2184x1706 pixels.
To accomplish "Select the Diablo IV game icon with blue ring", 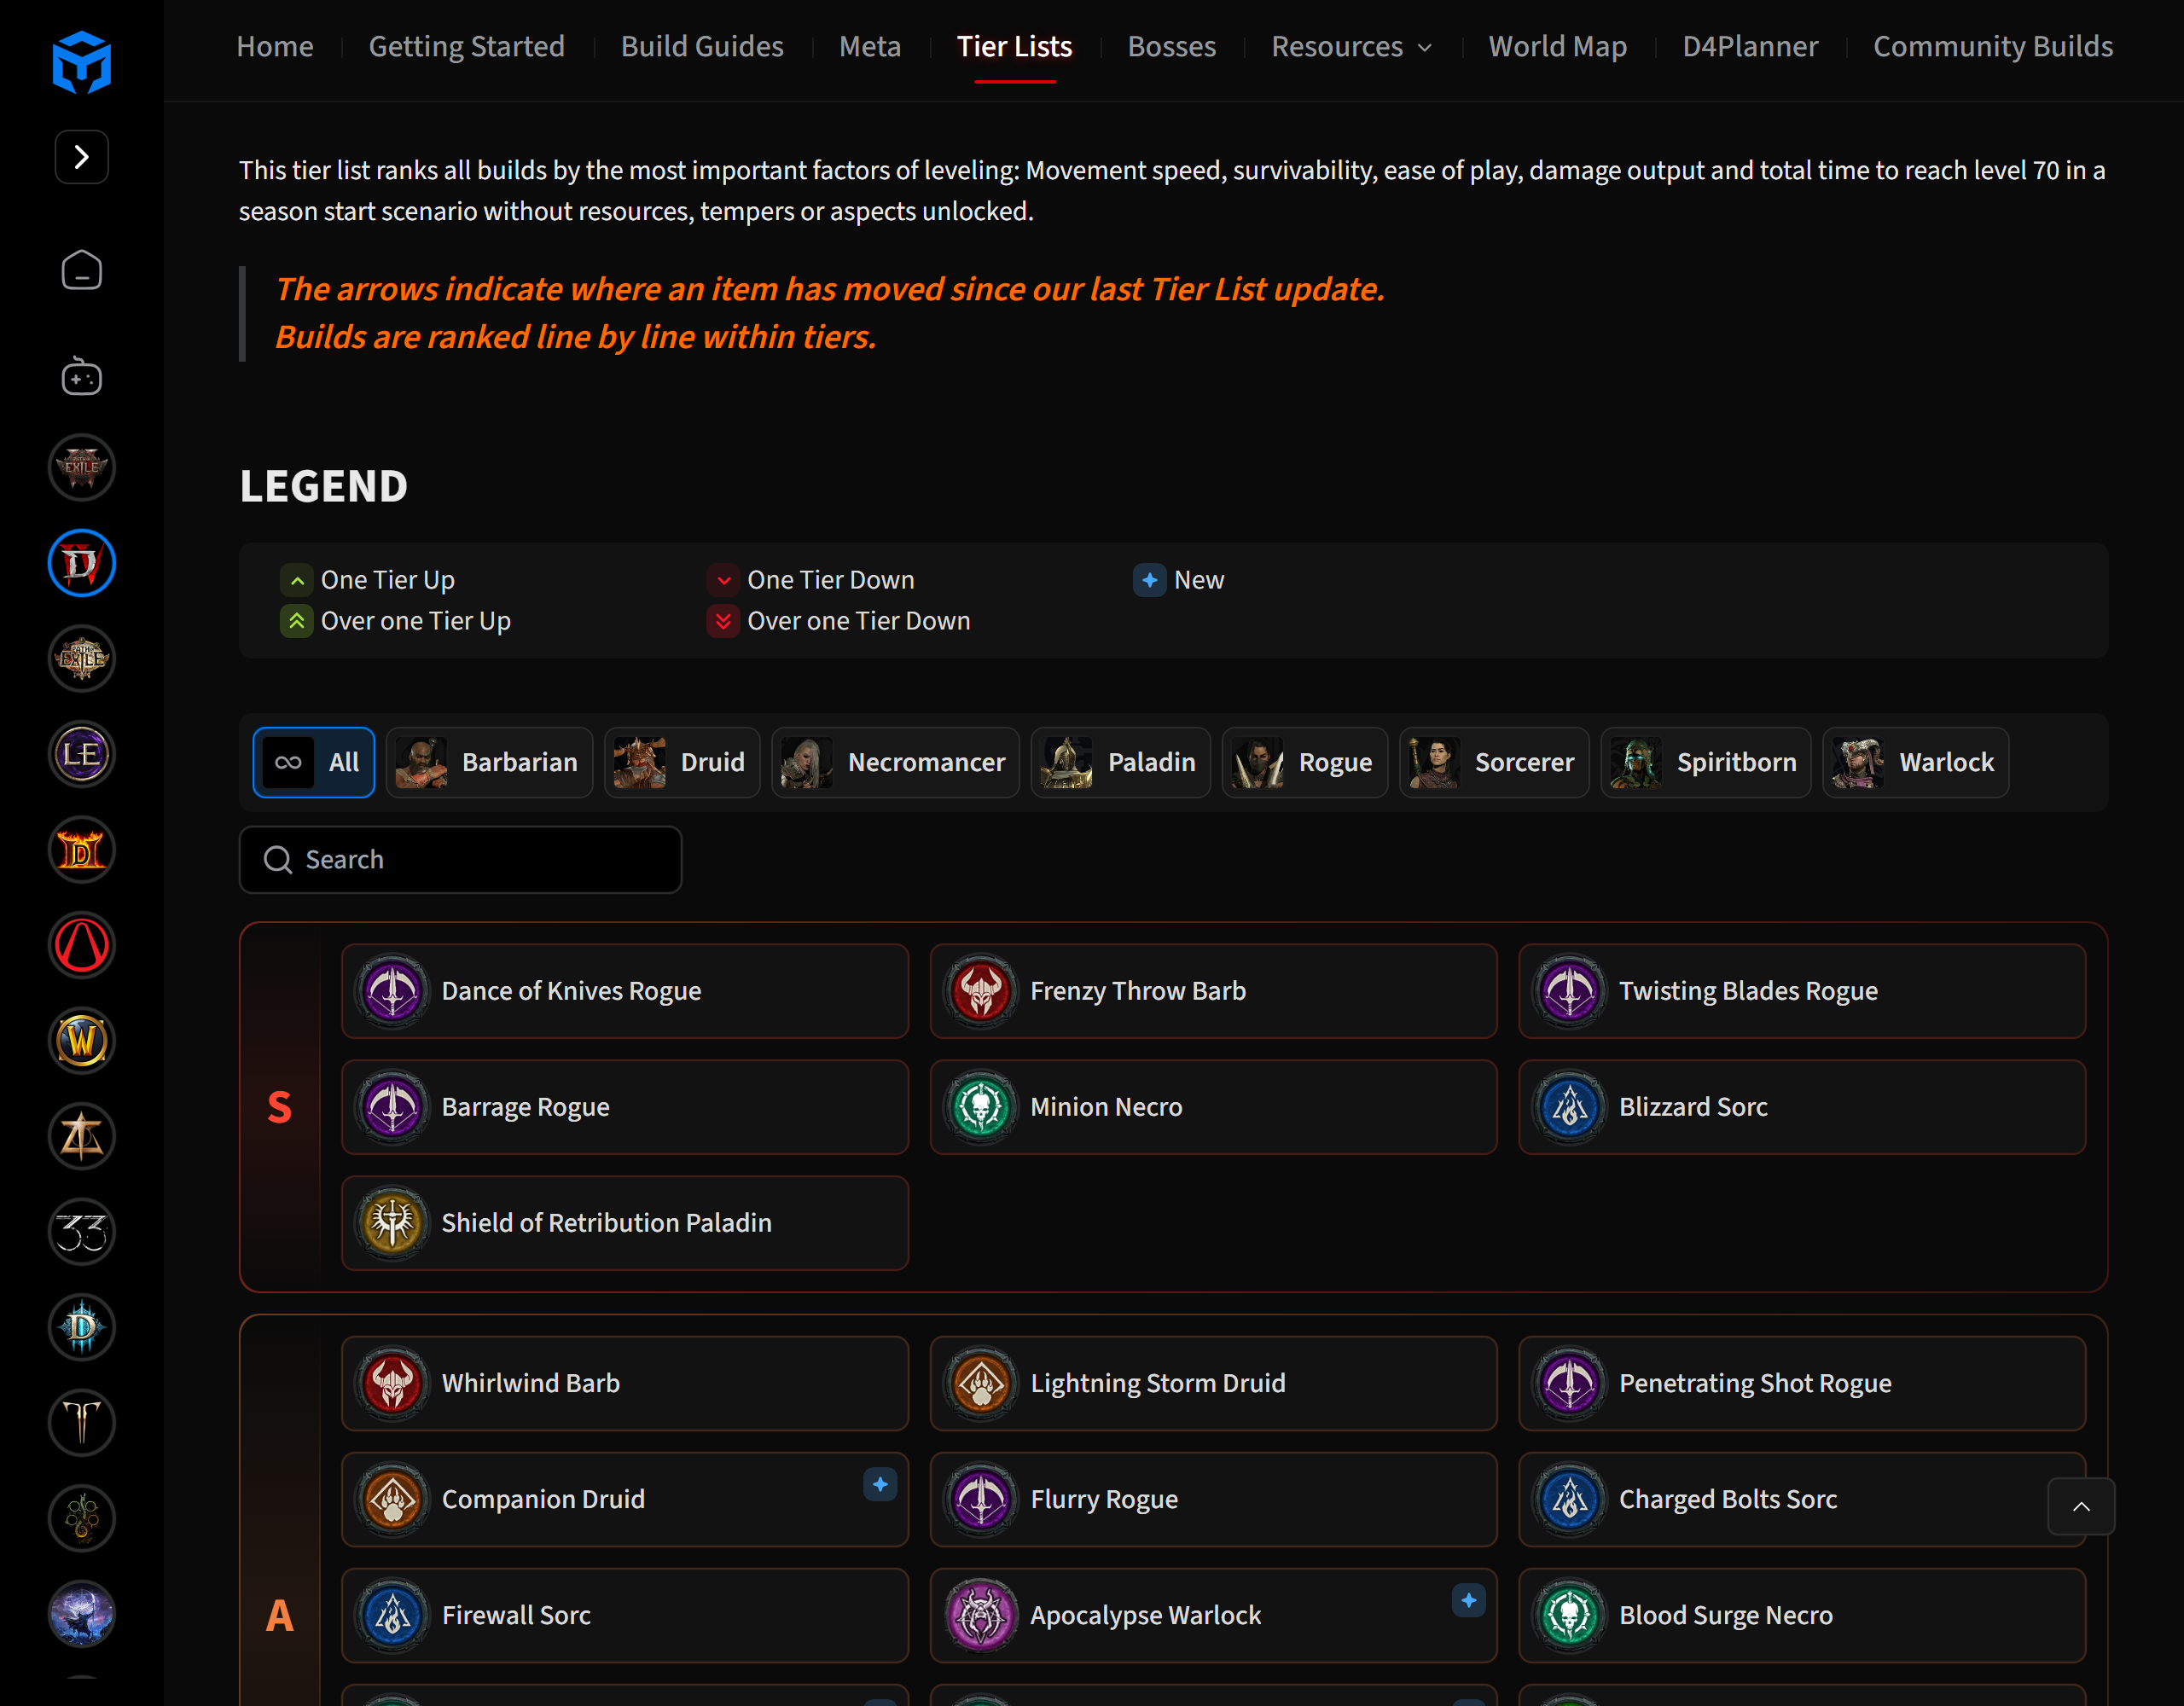I will point(82,563).
